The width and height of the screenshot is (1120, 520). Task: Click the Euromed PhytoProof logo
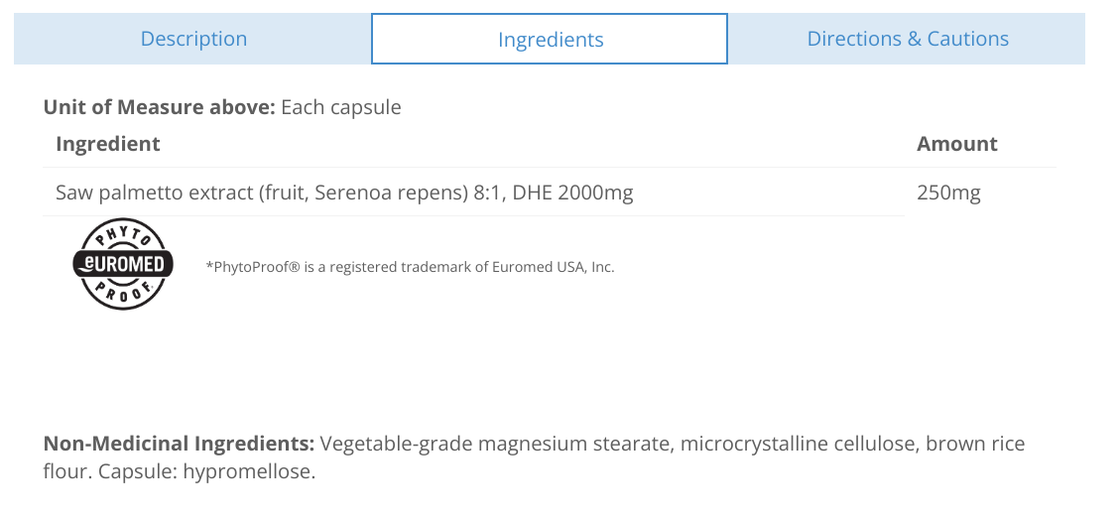pyautogui.click(x=123, y=264)
